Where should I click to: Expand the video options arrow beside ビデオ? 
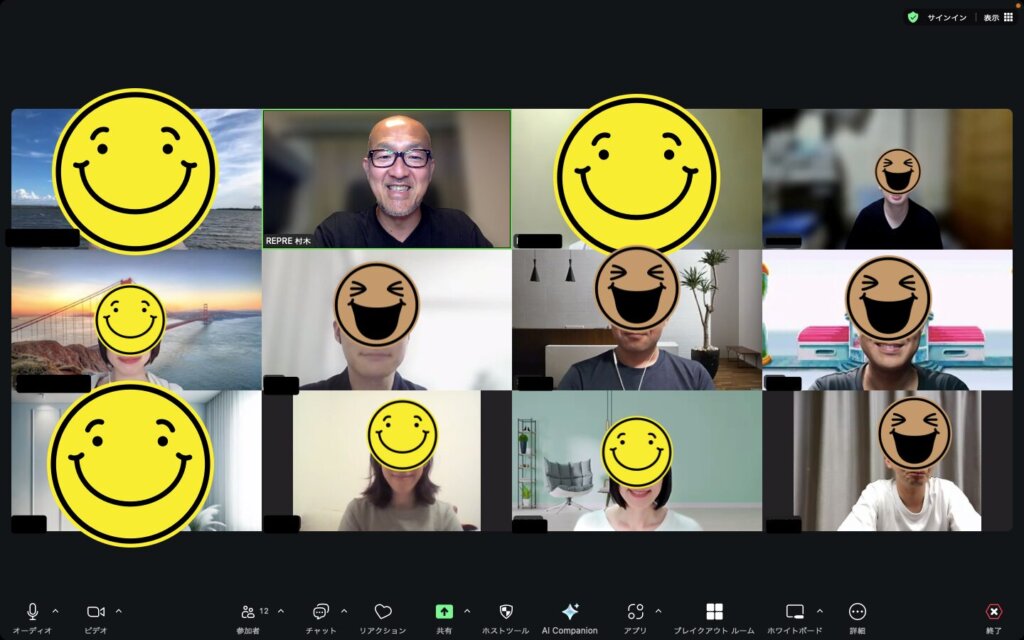pyautogui.click(x=119, y=611)
